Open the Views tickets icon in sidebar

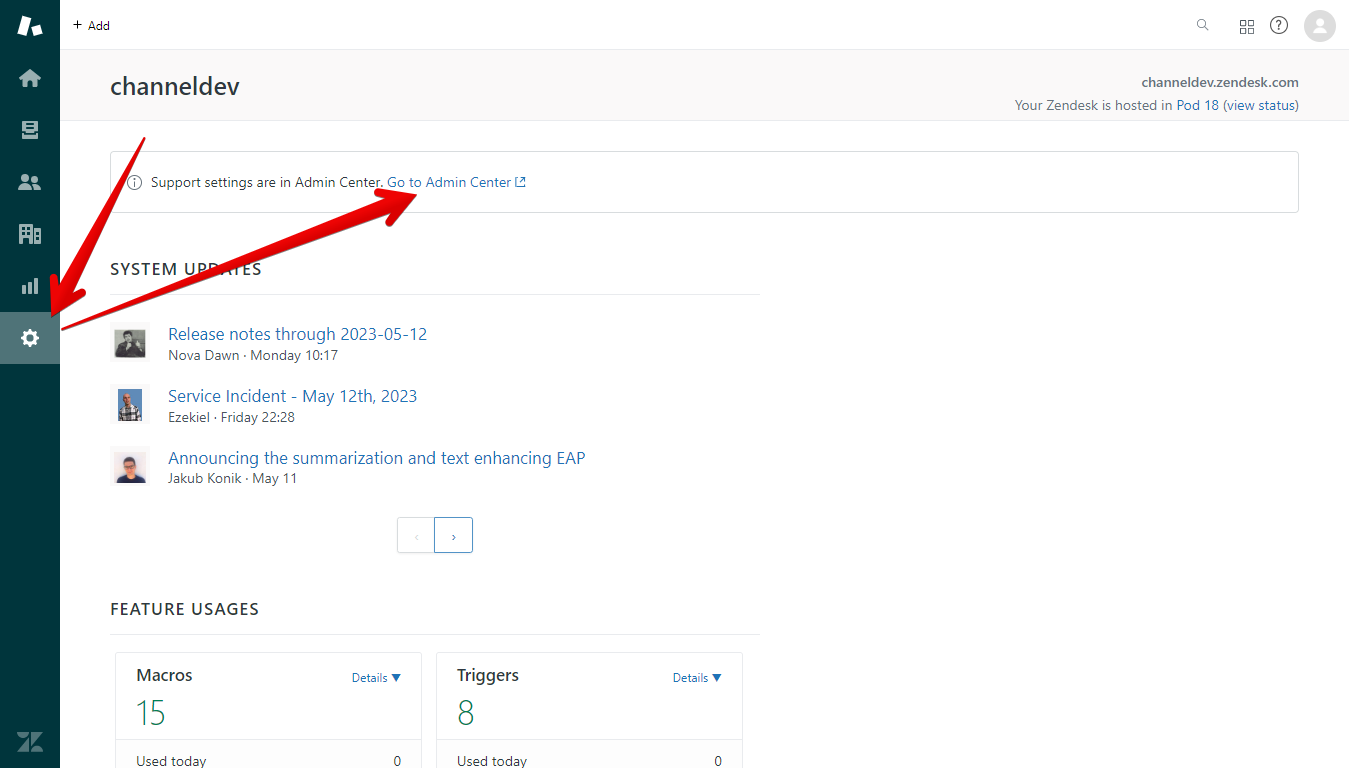pyautogui.click(x=30, y=130)
